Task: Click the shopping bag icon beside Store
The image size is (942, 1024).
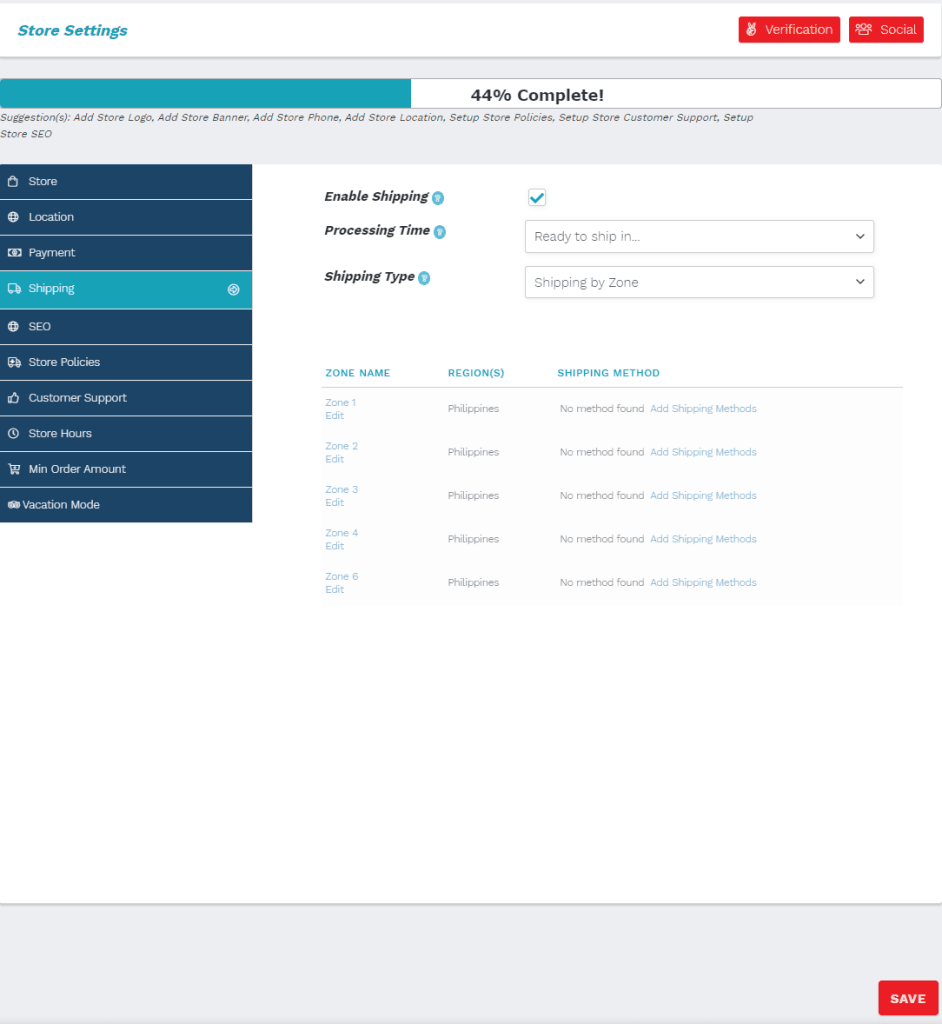Action: click(13, 182)
